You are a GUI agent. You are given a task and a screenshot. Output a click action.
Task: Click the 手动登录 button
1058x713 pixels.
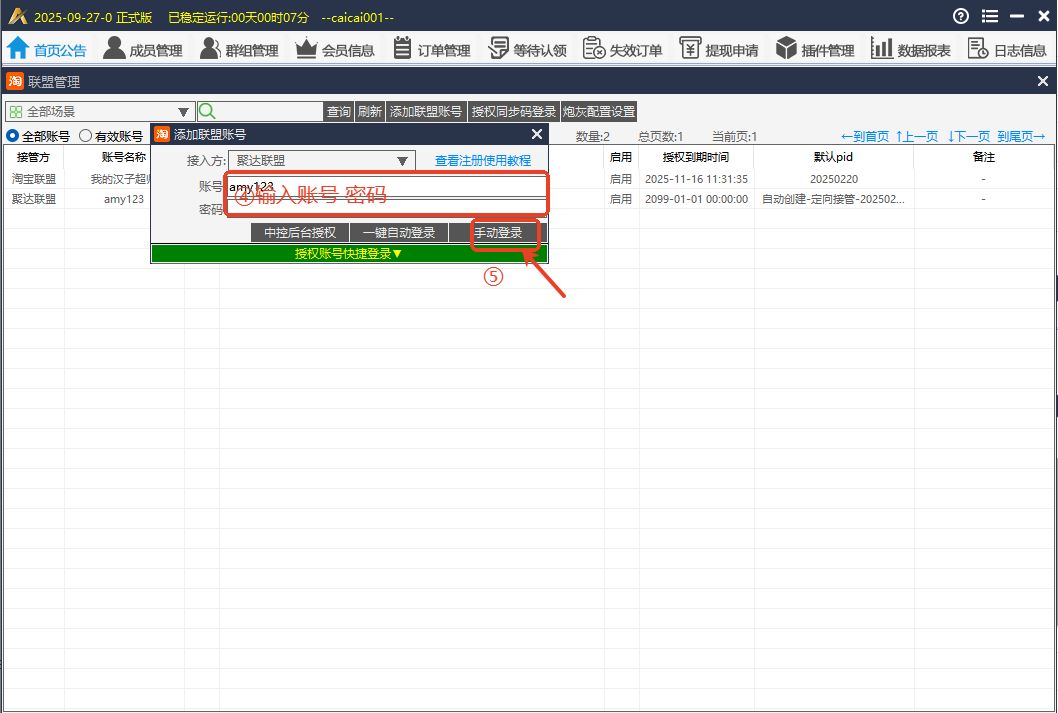[498, 233]
